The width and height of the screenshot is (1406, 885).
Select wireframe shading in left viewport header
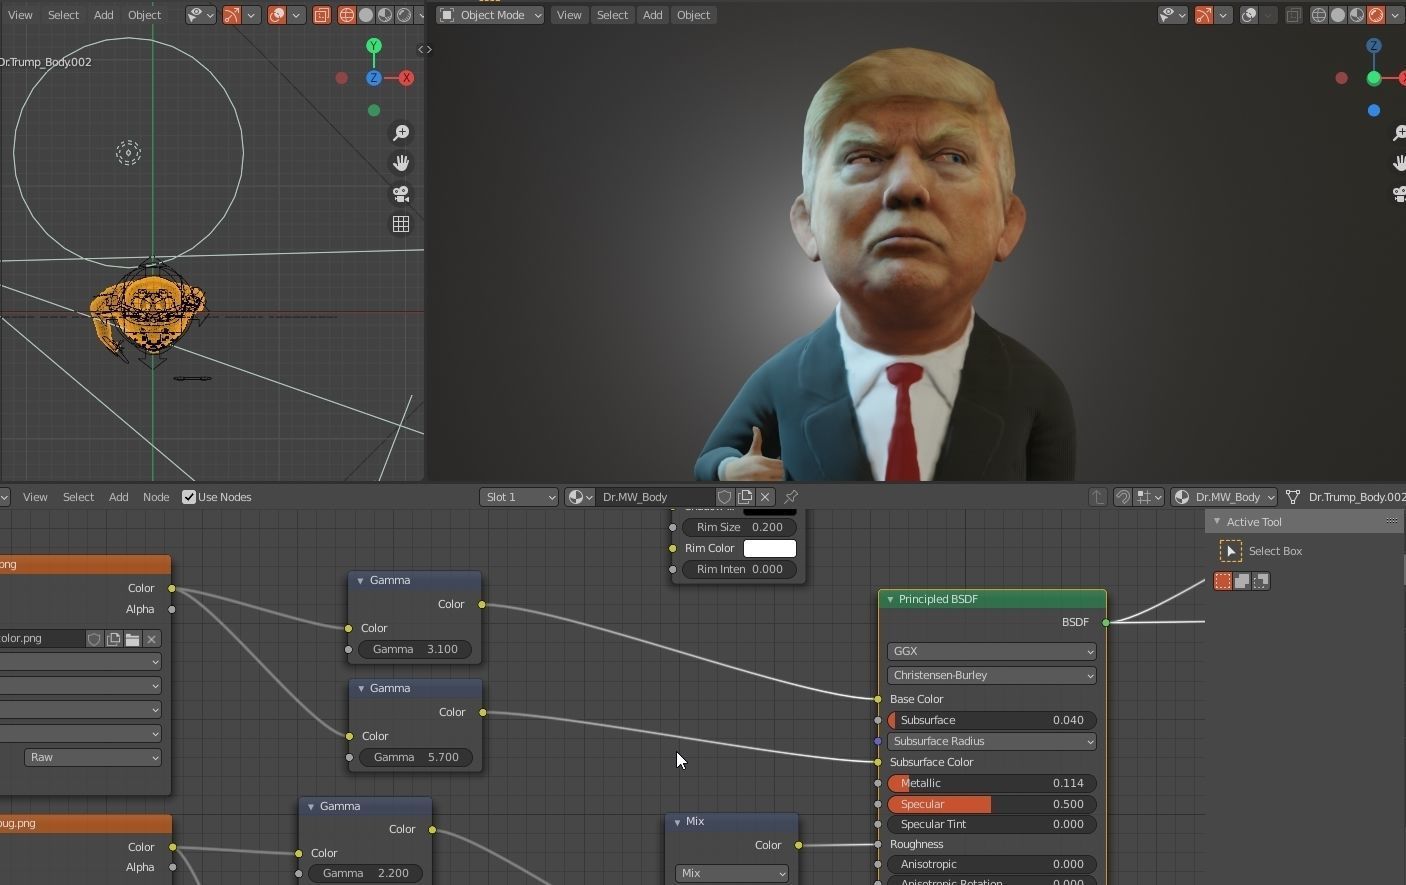[x=347, y=15]
